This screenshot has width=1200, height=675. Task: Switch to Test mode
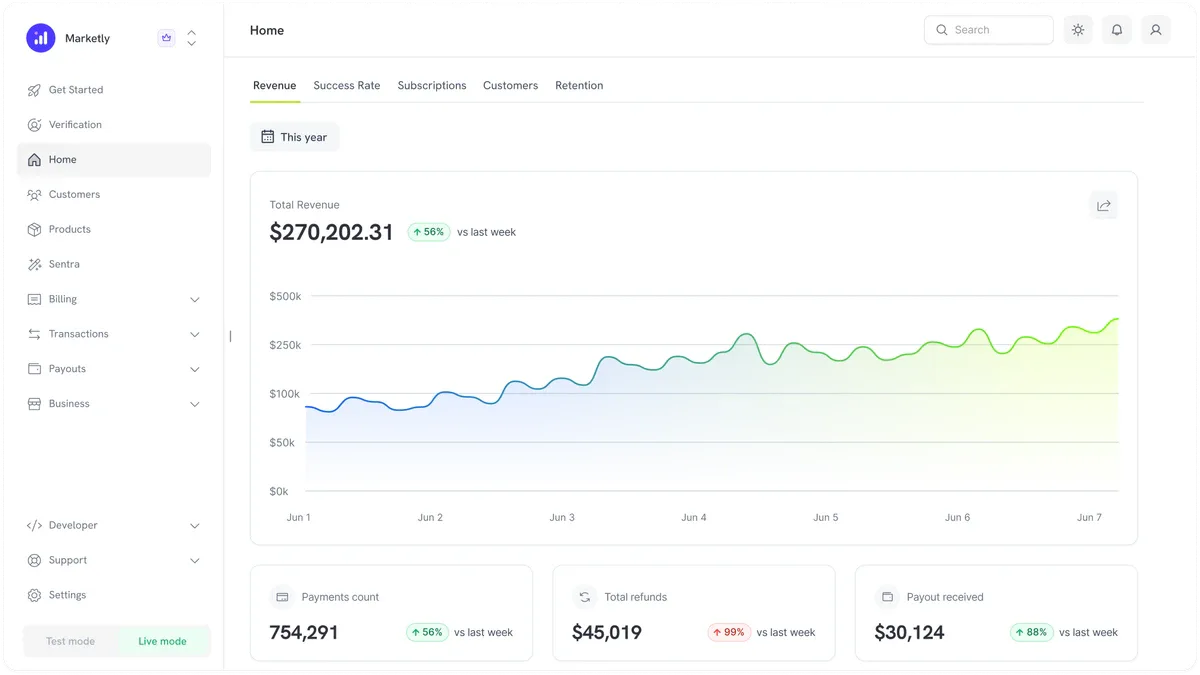tap(70, 641)
